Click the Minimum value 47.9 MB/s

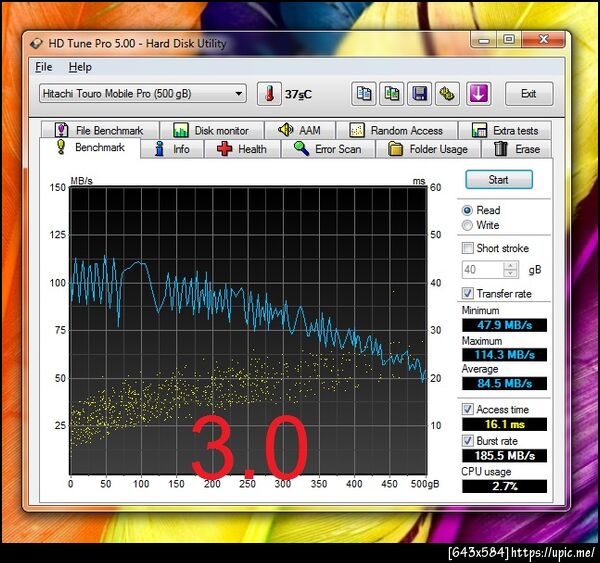[x=504, y=325]
